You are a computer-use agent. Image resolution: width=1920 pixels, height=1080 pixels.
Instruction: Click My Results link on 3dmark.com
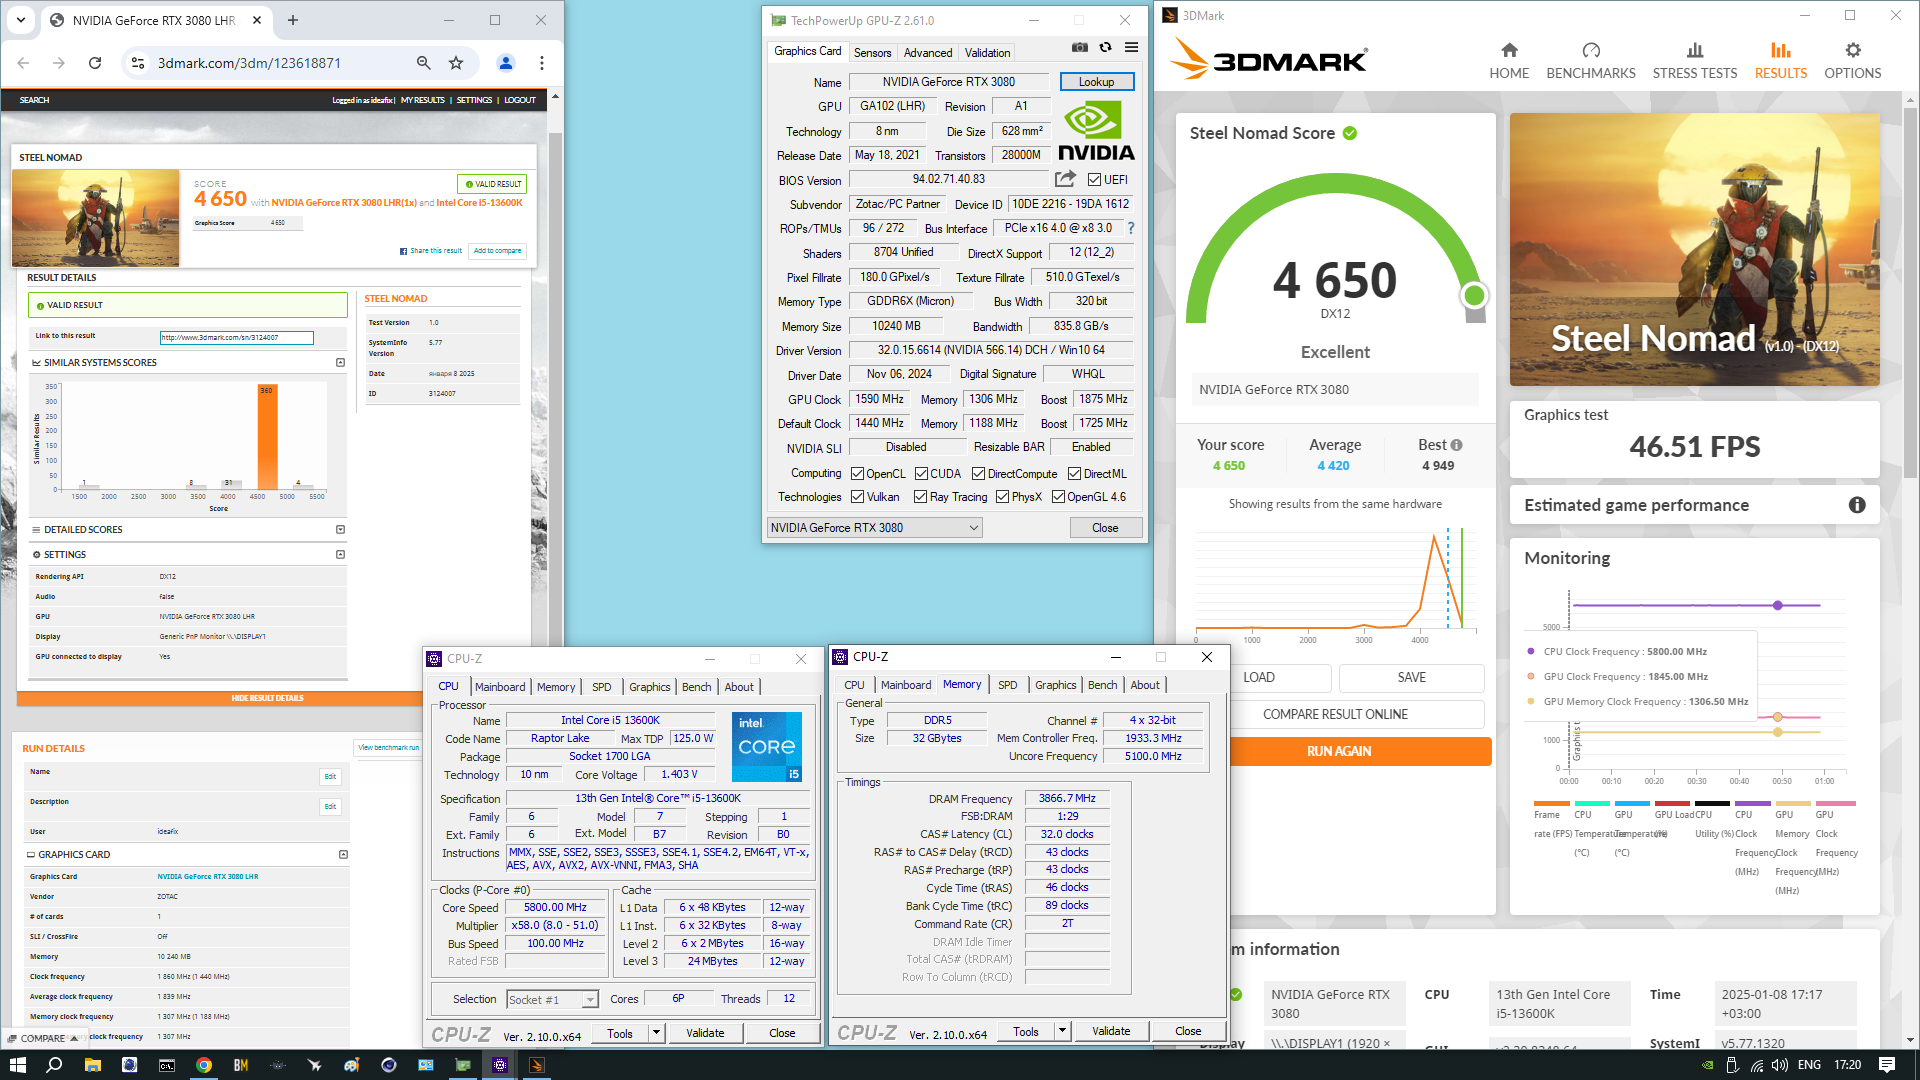point(423,100)
